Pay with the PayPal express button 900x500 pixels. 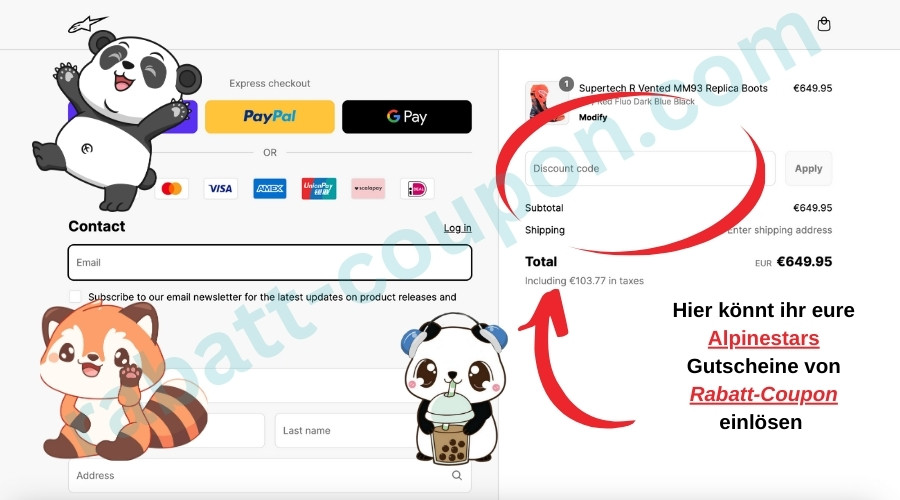[x=270, y=117]
